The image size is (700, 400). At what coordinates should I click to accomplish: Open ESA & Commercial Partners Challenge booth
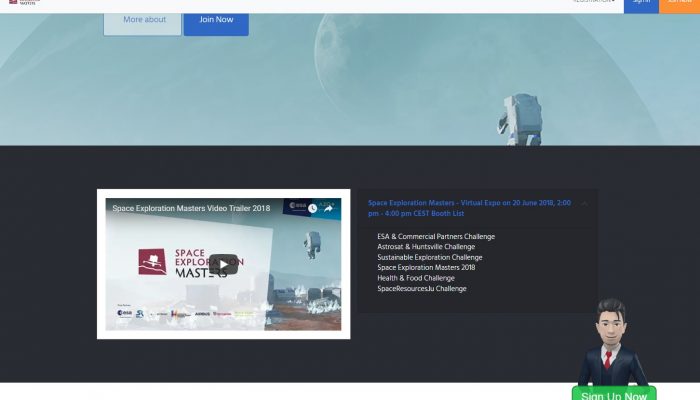pos(436,237)
